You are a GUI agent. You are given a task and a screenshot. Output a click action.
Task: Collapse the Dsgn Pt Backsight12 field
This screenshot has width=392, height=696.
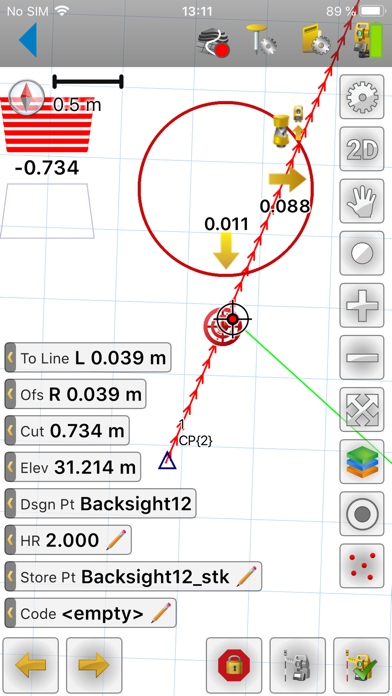click(10, 504)
